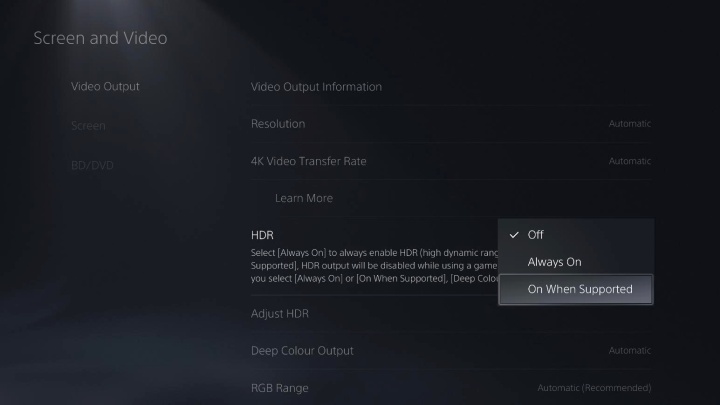
Task: Expand 4K Video Transfer Rate setting
Action: tap(450, 161)
